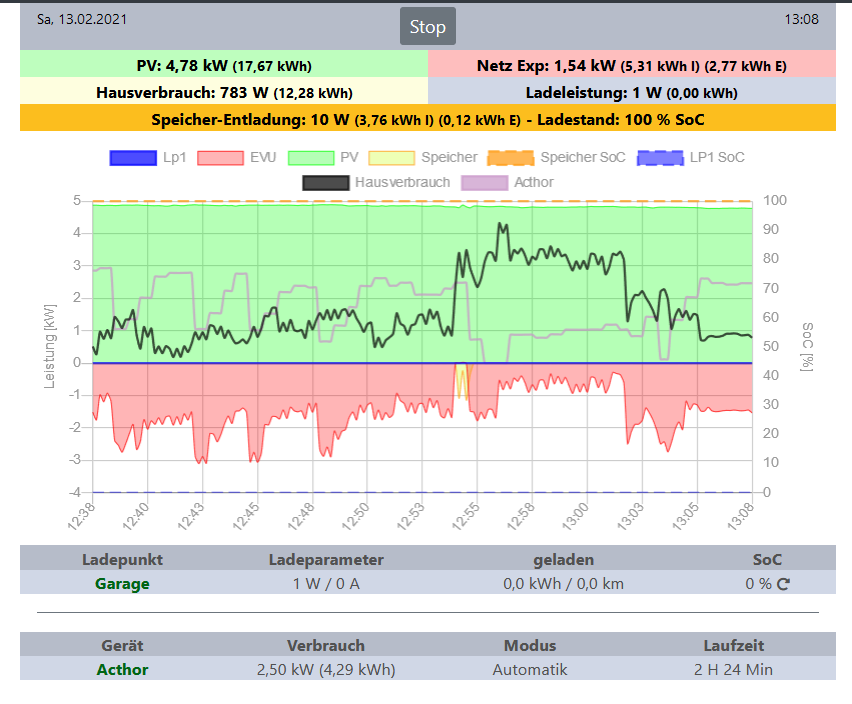Toggle LP1 SoC legend entry
The image size is (852, 704).
click(x=691, y=158)
